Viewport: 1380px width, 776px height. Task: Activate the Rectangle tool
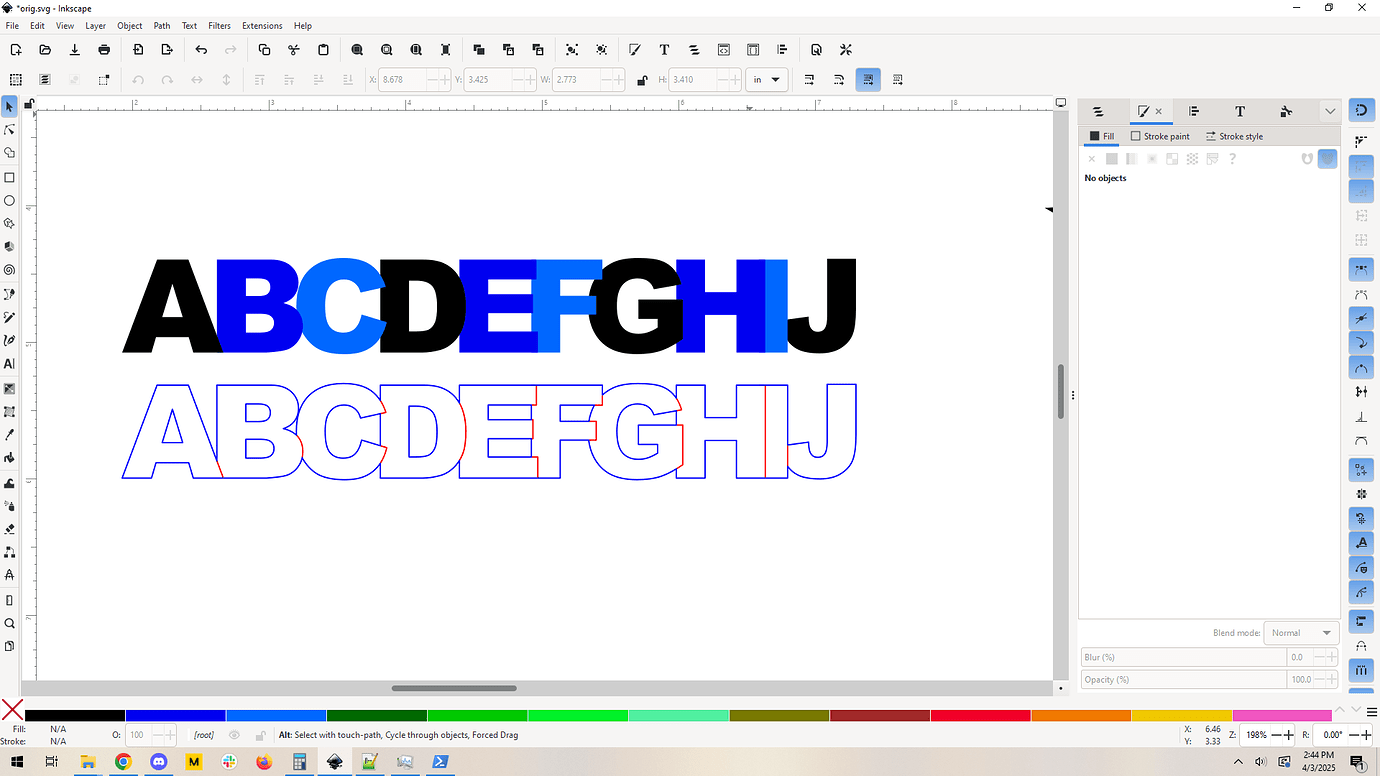coord(10,176)
